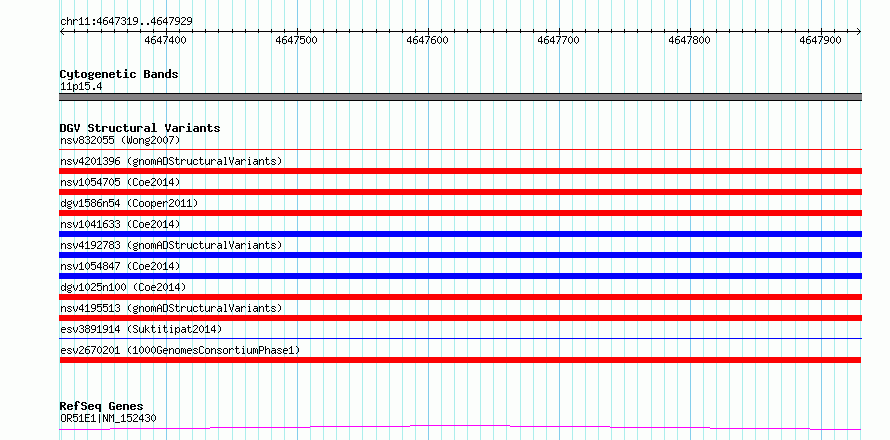The image size is (890, 440).
Task: Click the RefSeq Genes track title
Action: click(102, 407)
